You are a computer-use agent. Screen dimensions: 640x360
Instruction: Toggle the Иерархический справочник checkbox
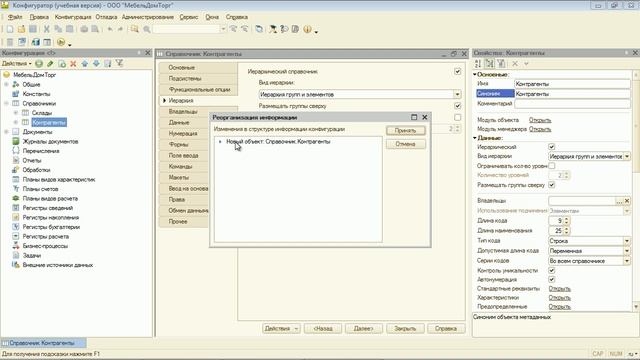pyautogui.click(x=458, y=71)
